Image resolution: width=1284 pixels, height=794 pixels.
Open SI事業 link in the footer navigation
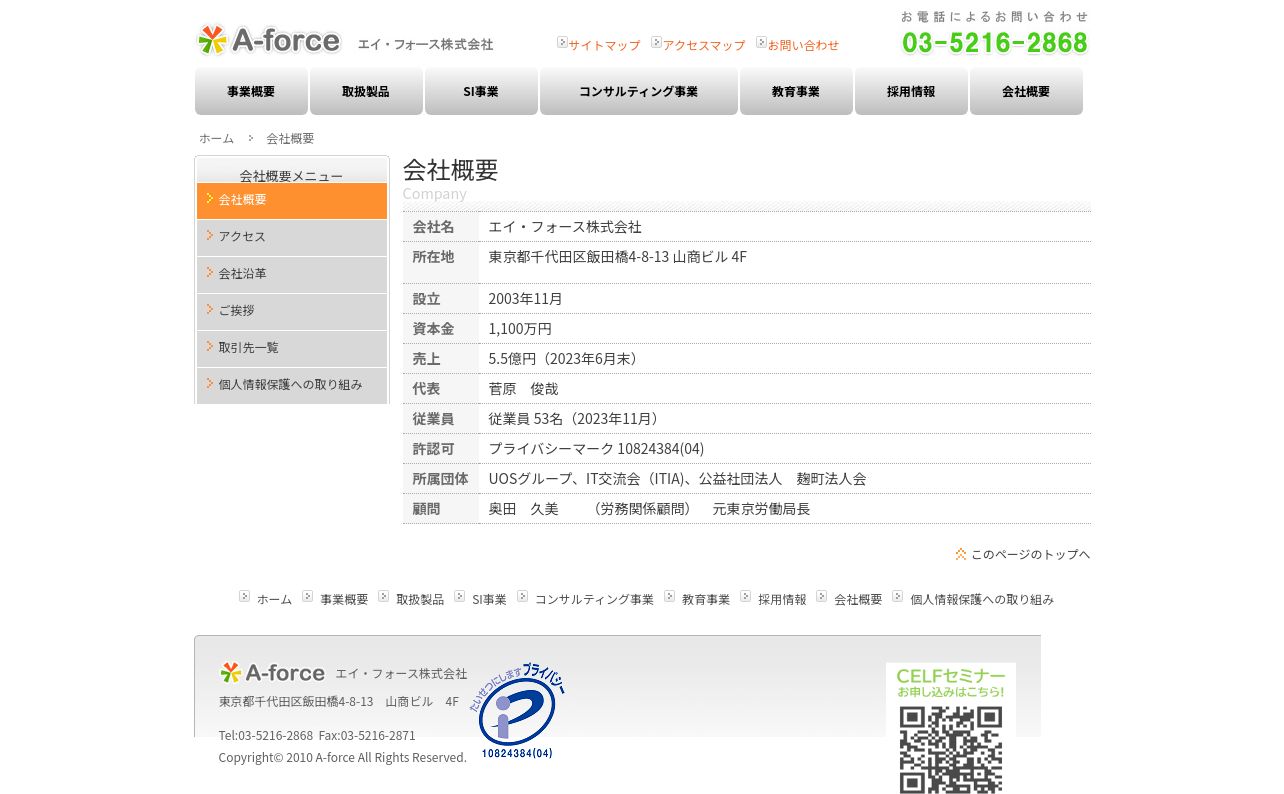click(489, 599)
